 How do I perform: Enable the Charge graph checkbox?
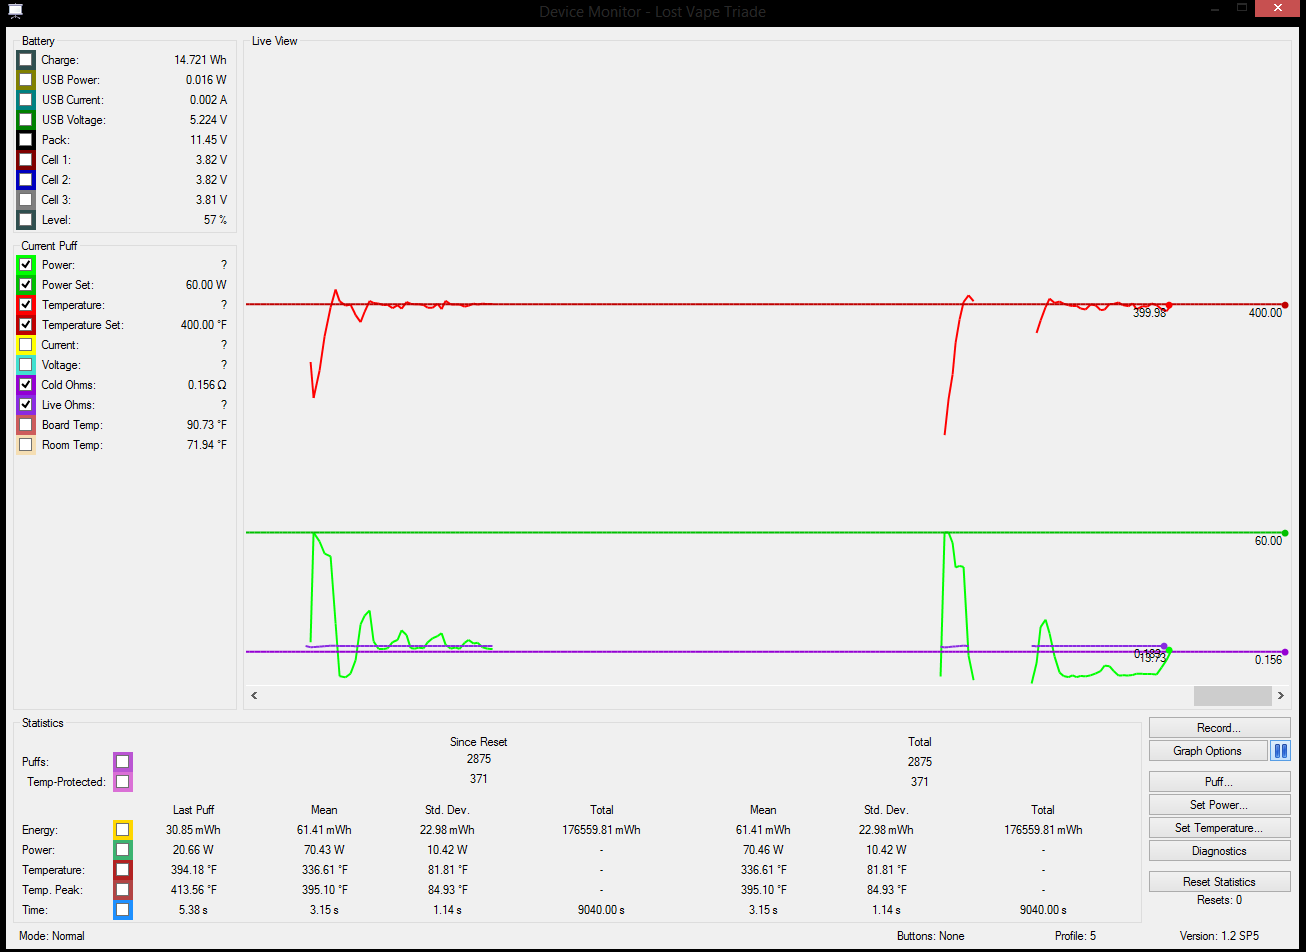tap(26, 60)
